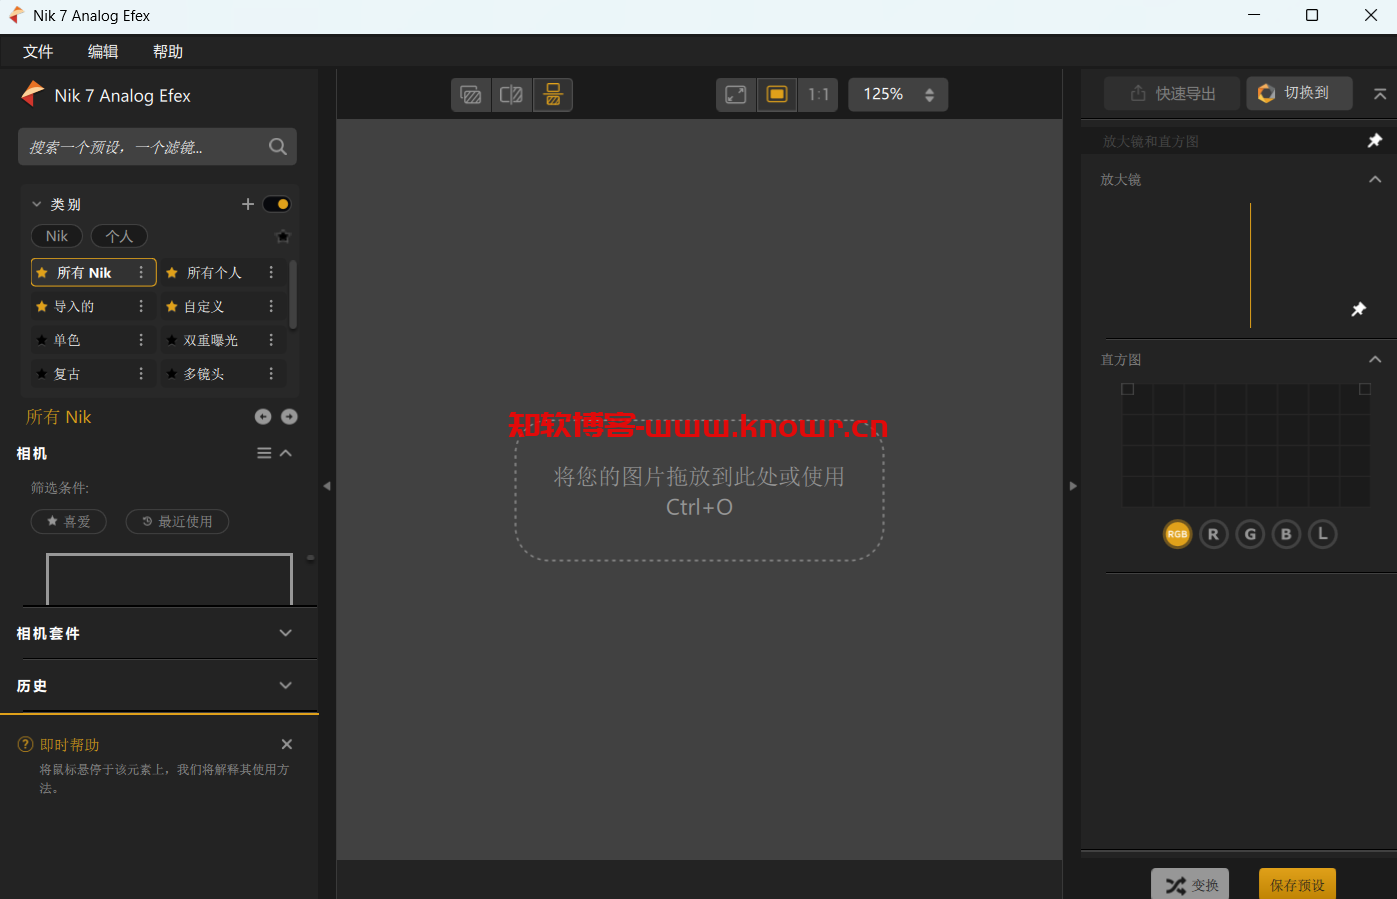
Task: Filter presets by 最近使用
Action: tap(177, 521)
